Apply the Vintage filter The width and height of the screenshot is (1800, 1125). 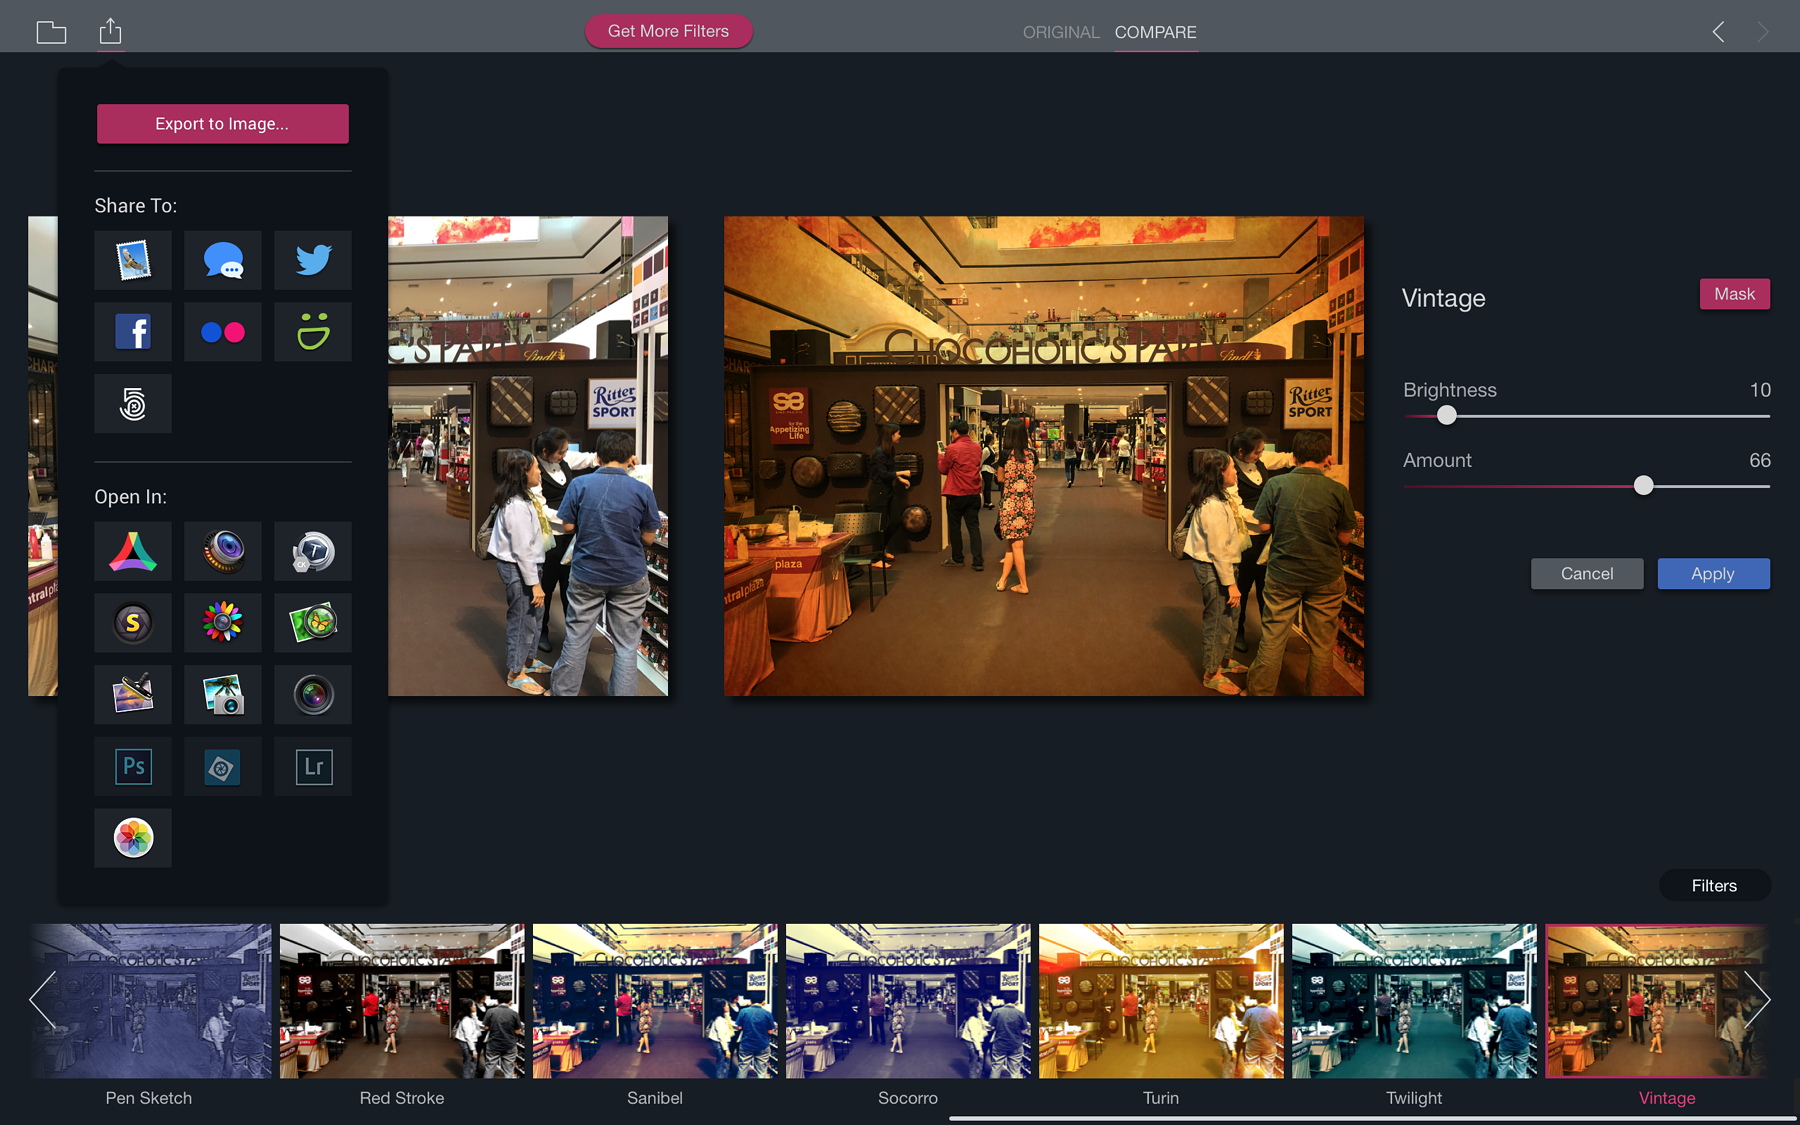coord(1713,574)
